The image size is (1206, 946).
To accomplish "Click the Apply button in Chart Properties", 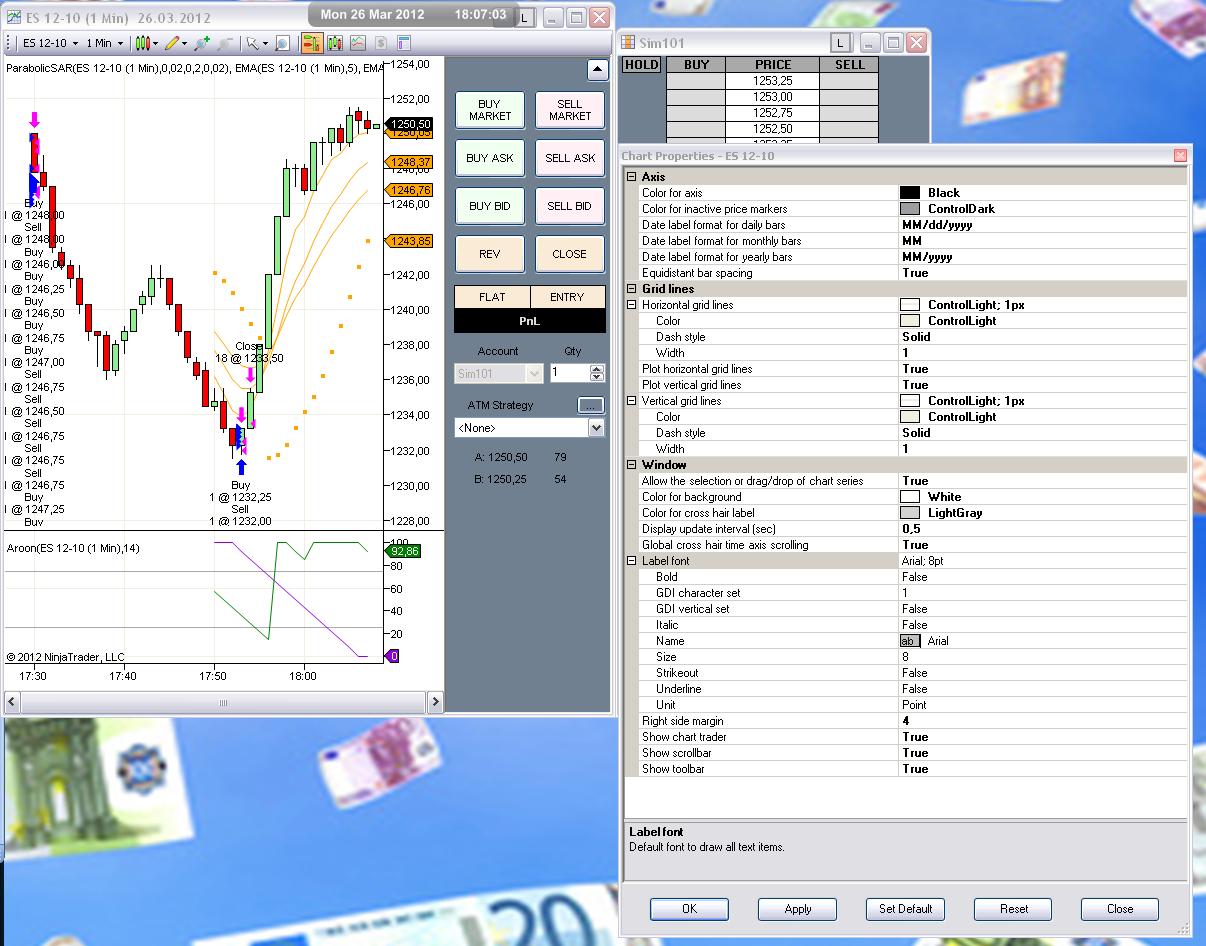I will pyautogui.click(x=798, y=909).
